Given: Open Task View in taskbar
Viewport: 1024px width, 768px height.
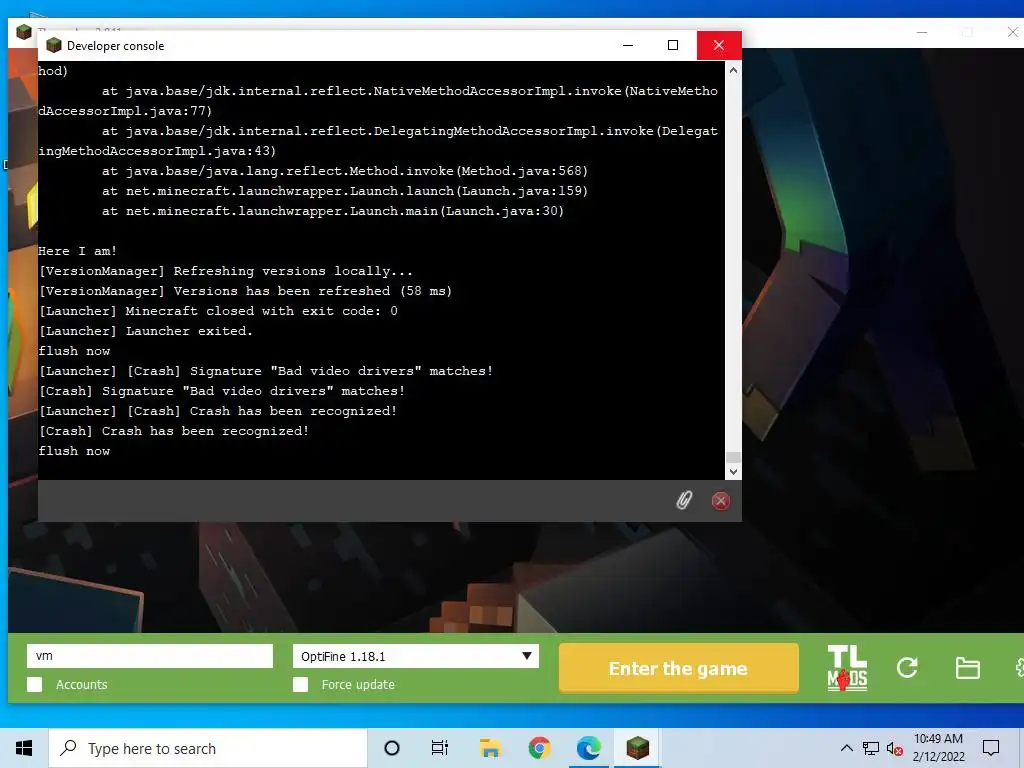Looking at the screenshot, I should (440, 748).
